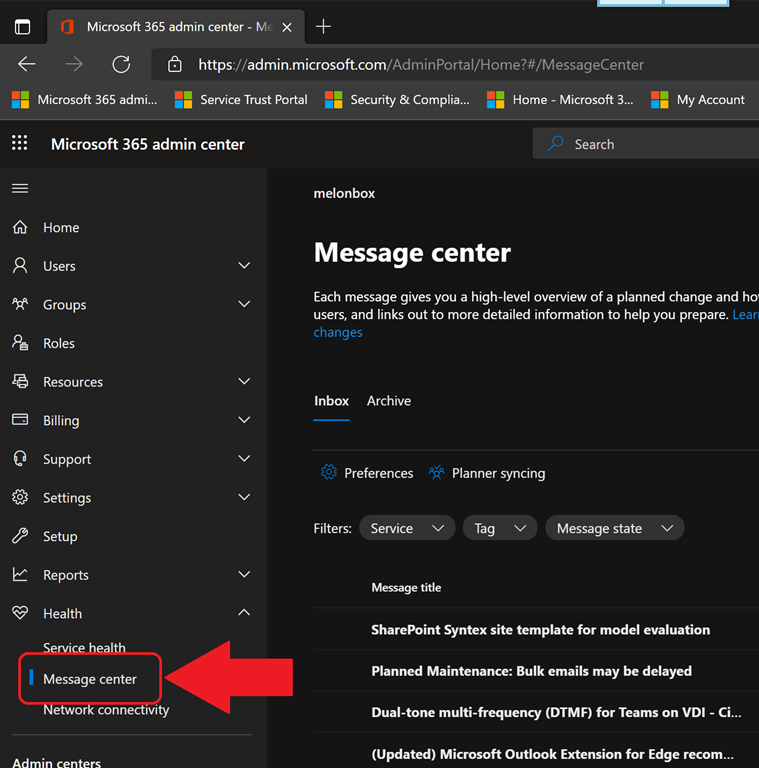Collapse the Health section chevron

point(244,613)
